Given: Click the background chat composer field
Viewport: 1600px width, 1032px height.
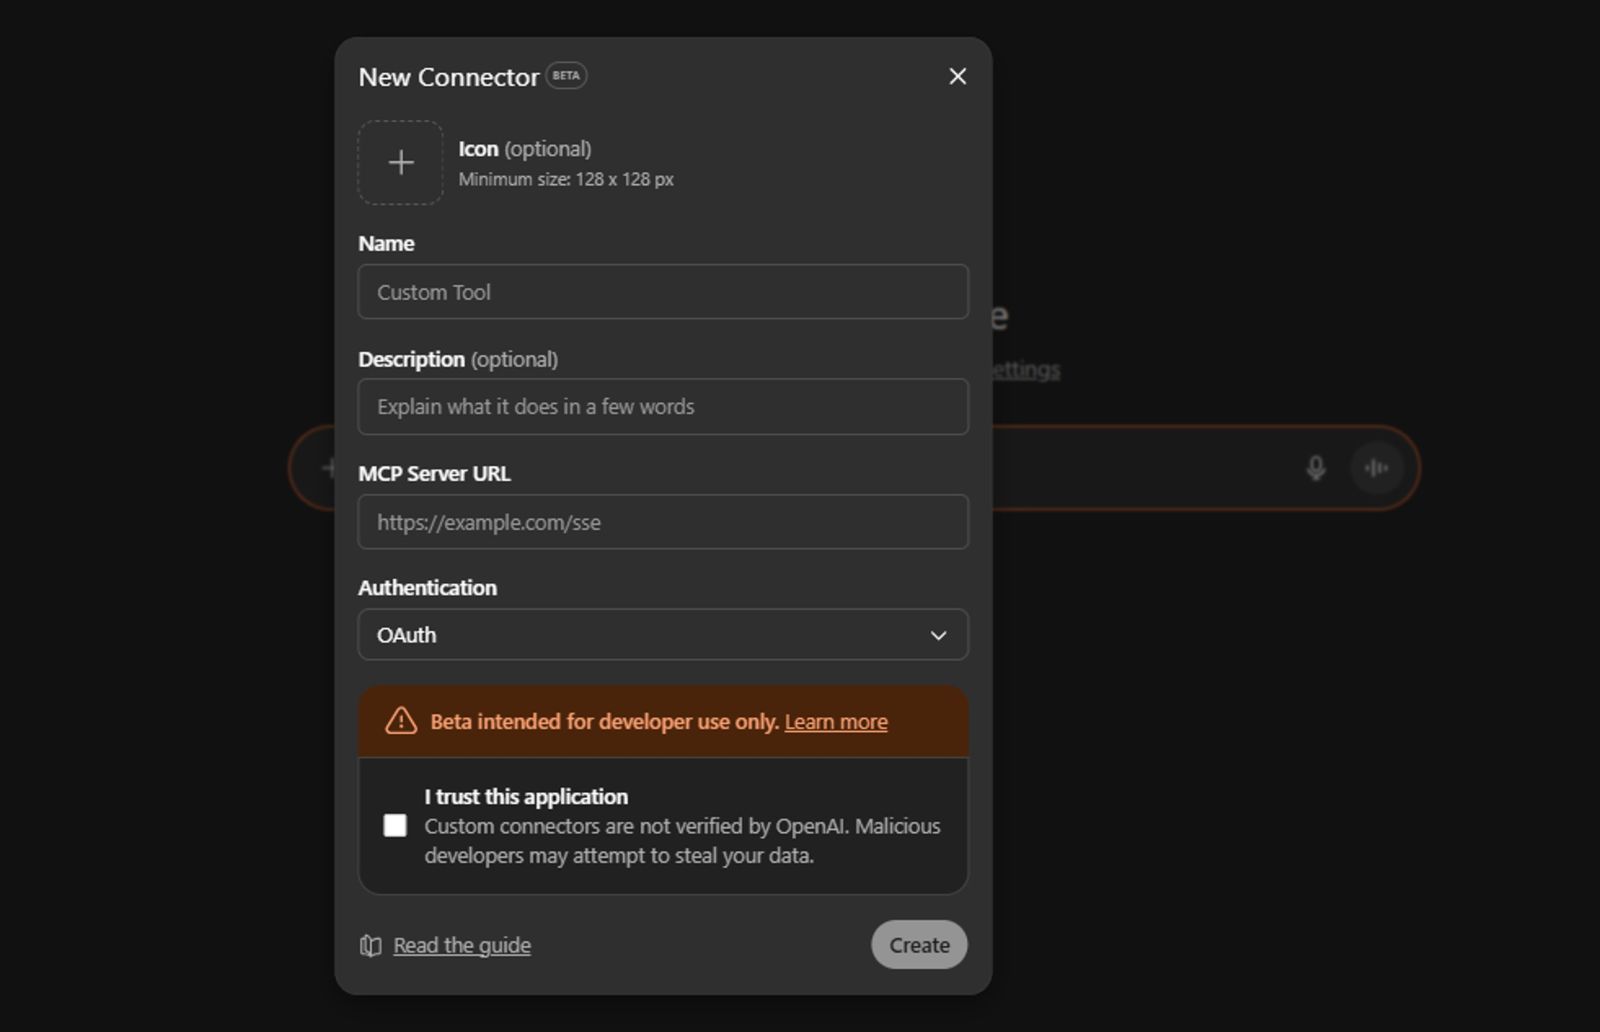Looking at the screenshot, I should pyautogui.click(x=1140, y=468).
